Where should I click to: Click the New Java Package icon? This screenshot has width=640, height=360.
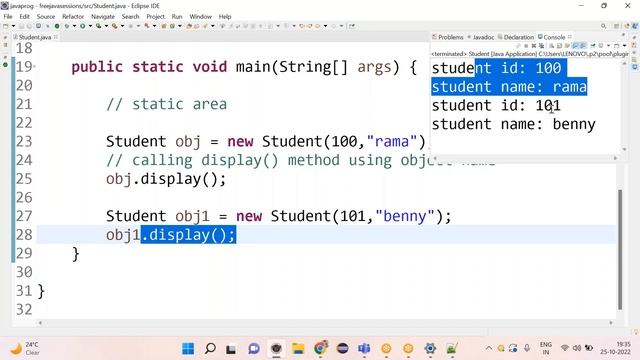(x=163, y=26)
